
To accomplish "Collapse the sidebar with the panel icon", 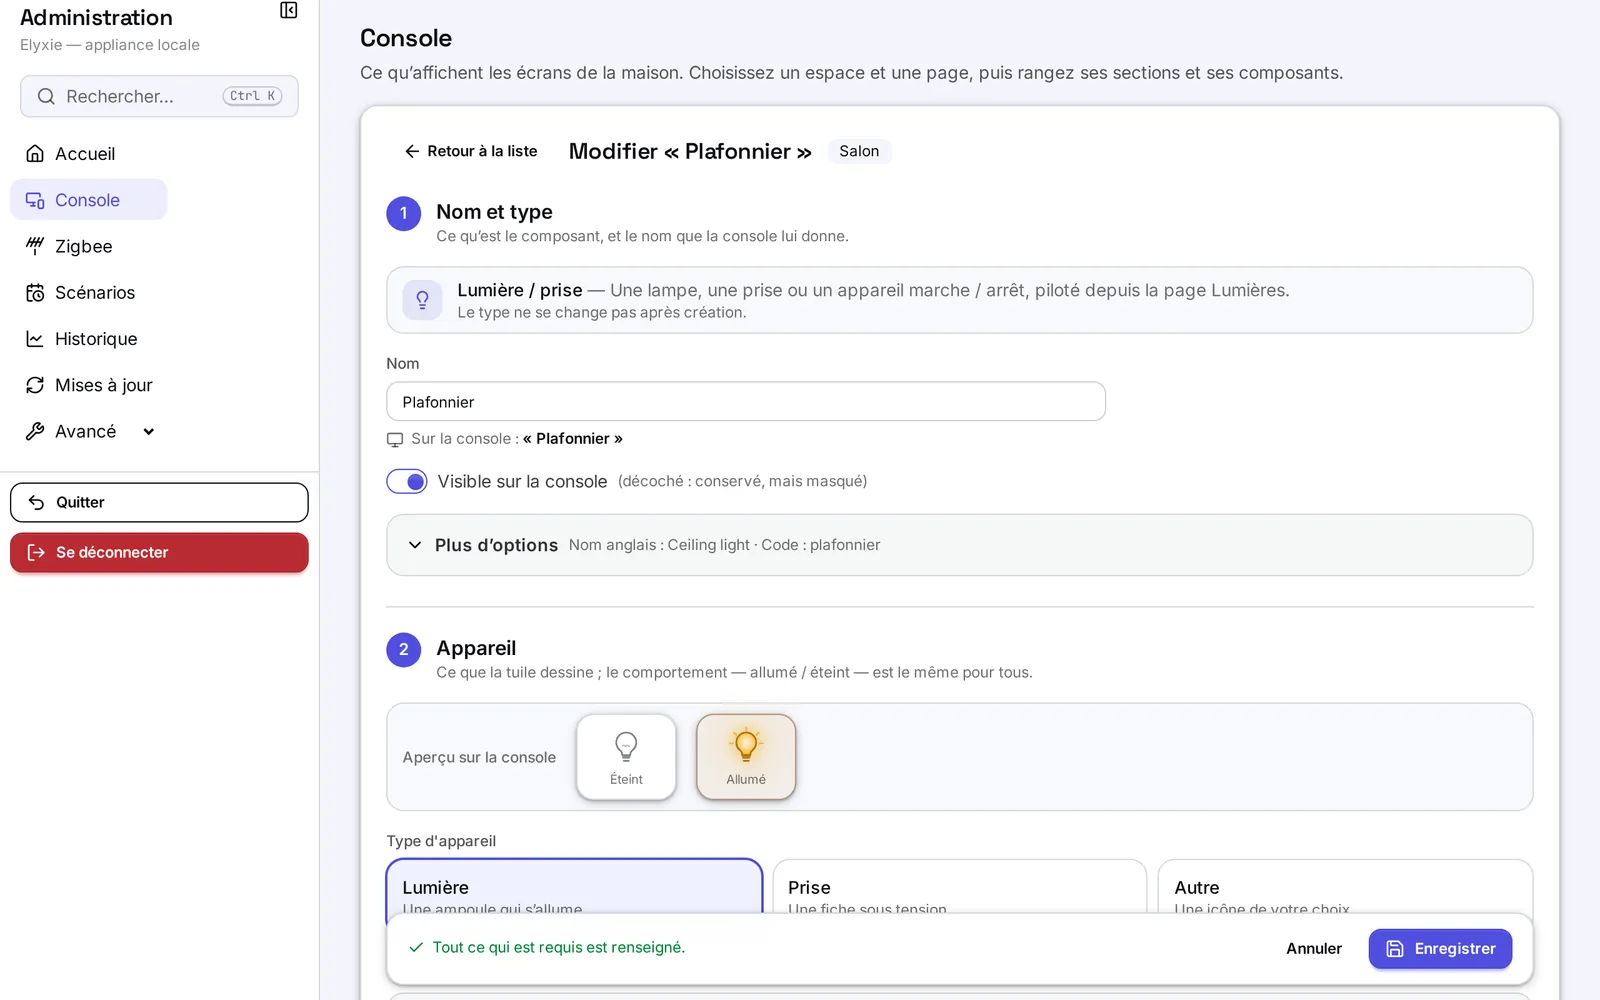I will [289, 11].
